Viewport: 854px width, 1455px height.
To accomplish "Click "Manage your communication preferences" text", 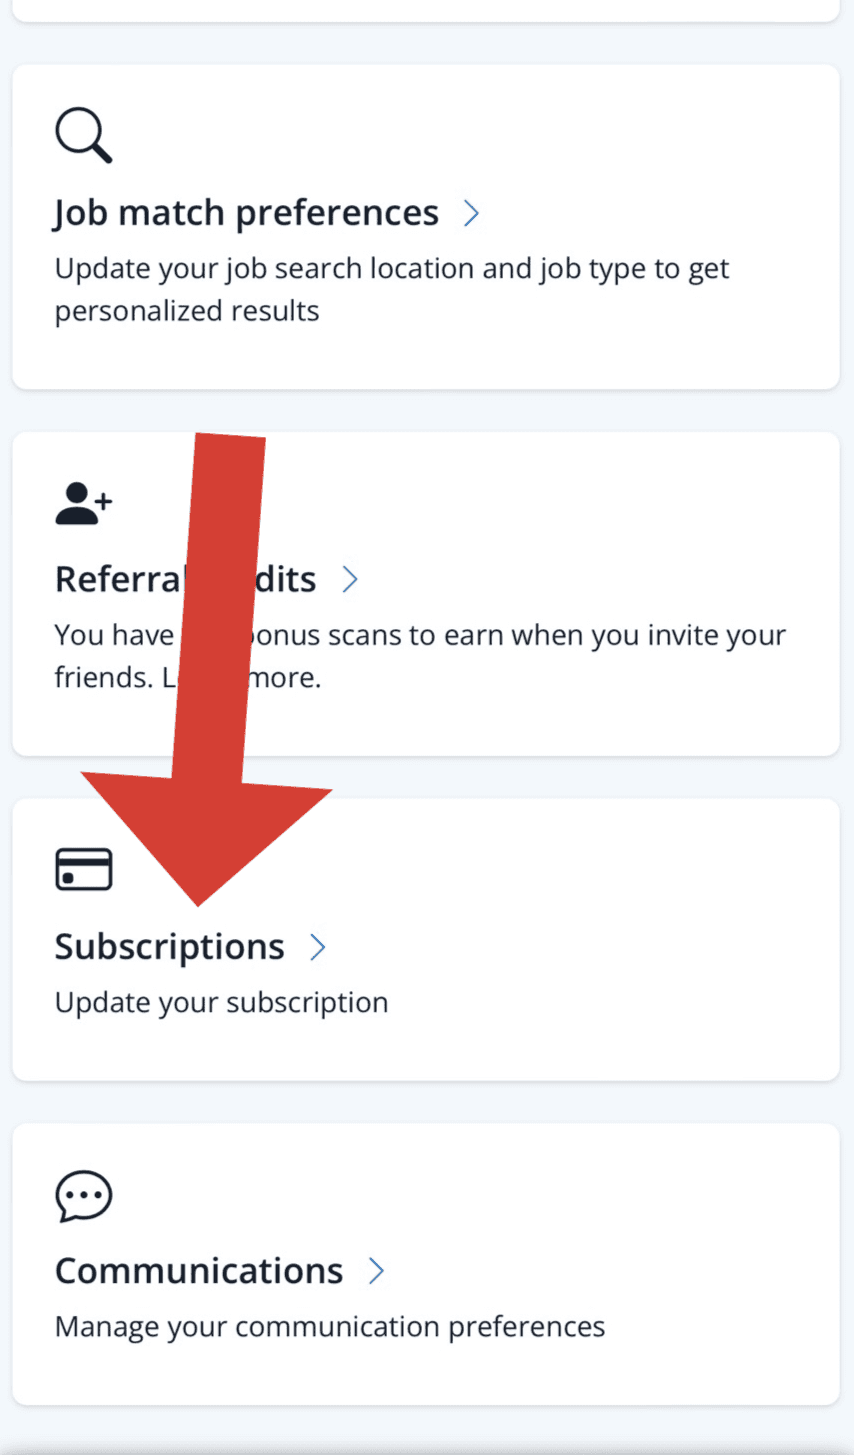I will [329, 1327].
